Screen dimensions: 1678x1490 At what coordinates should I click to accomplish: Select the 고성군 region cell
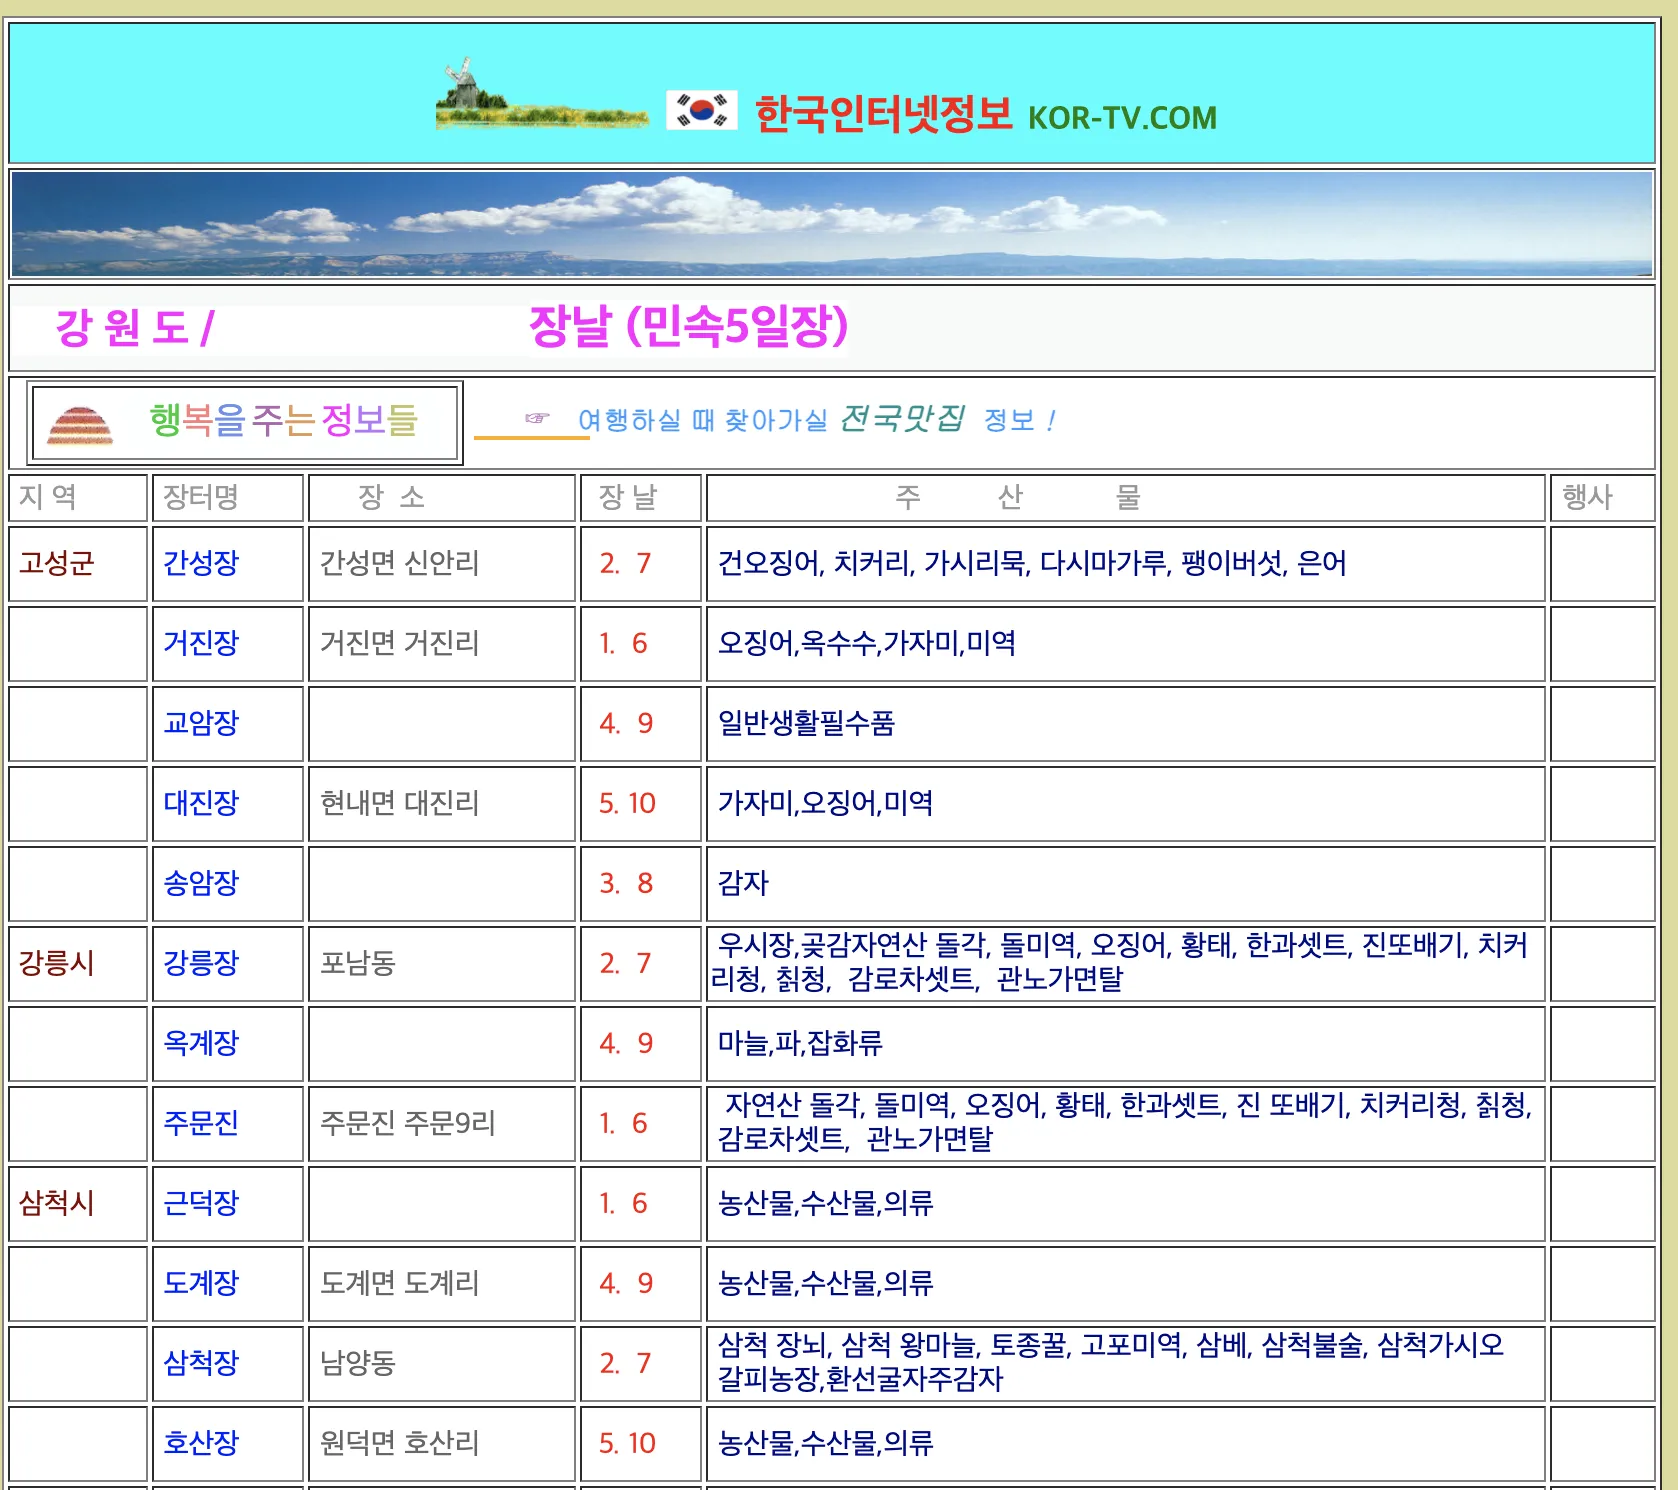[78, 563]
